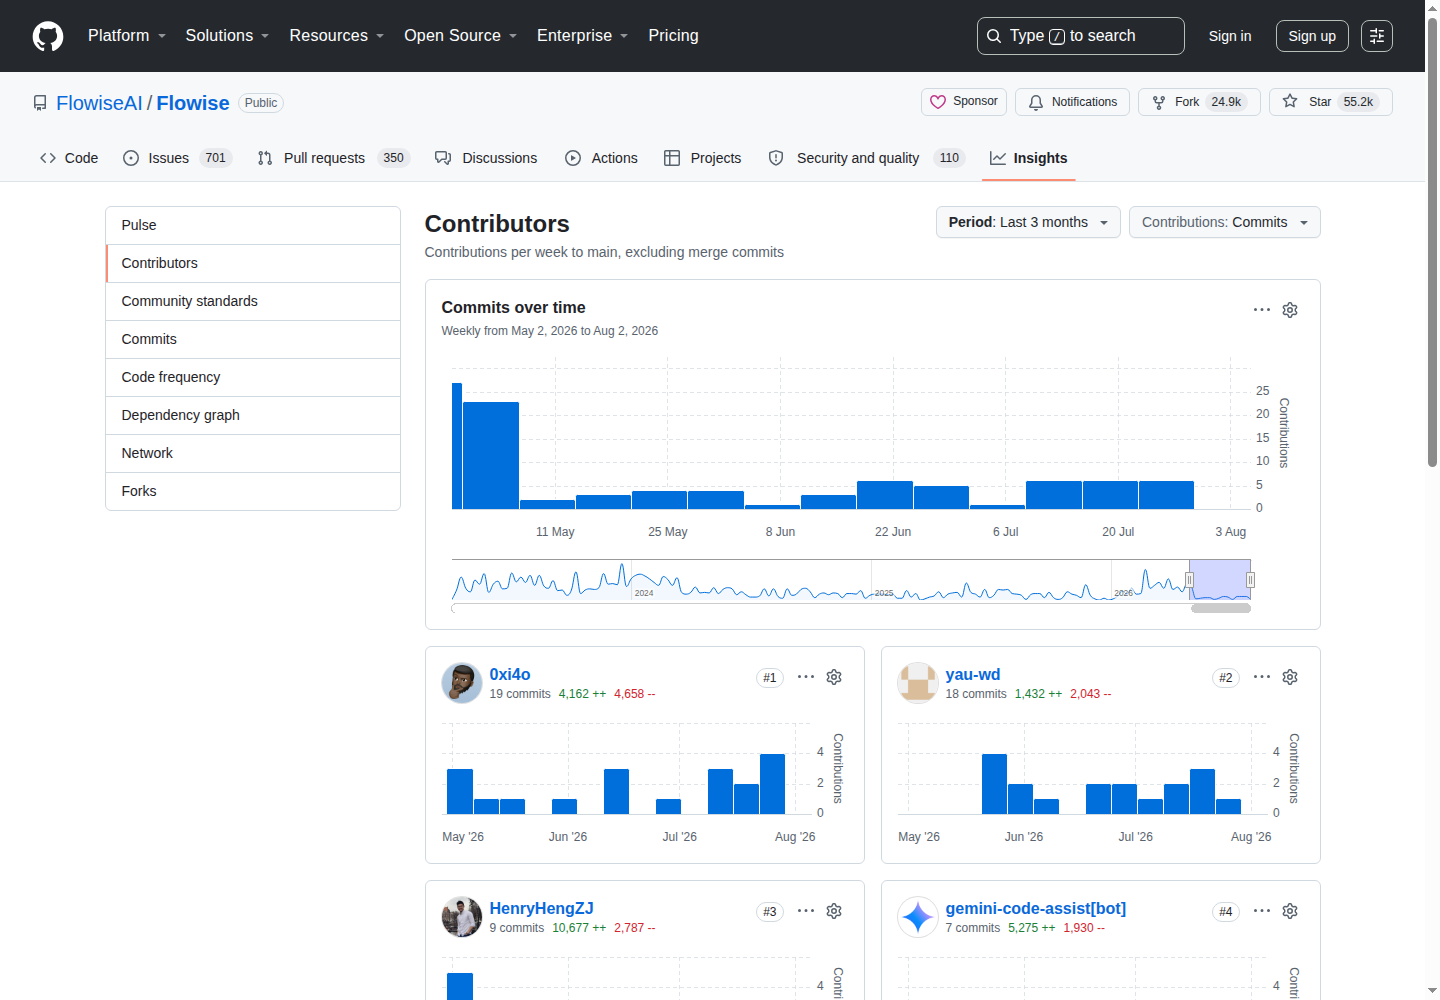Open three-dot menu on gemini-code-assist[bot] card
This screenshot has width=1440, height=1000.
(1262, 911)
